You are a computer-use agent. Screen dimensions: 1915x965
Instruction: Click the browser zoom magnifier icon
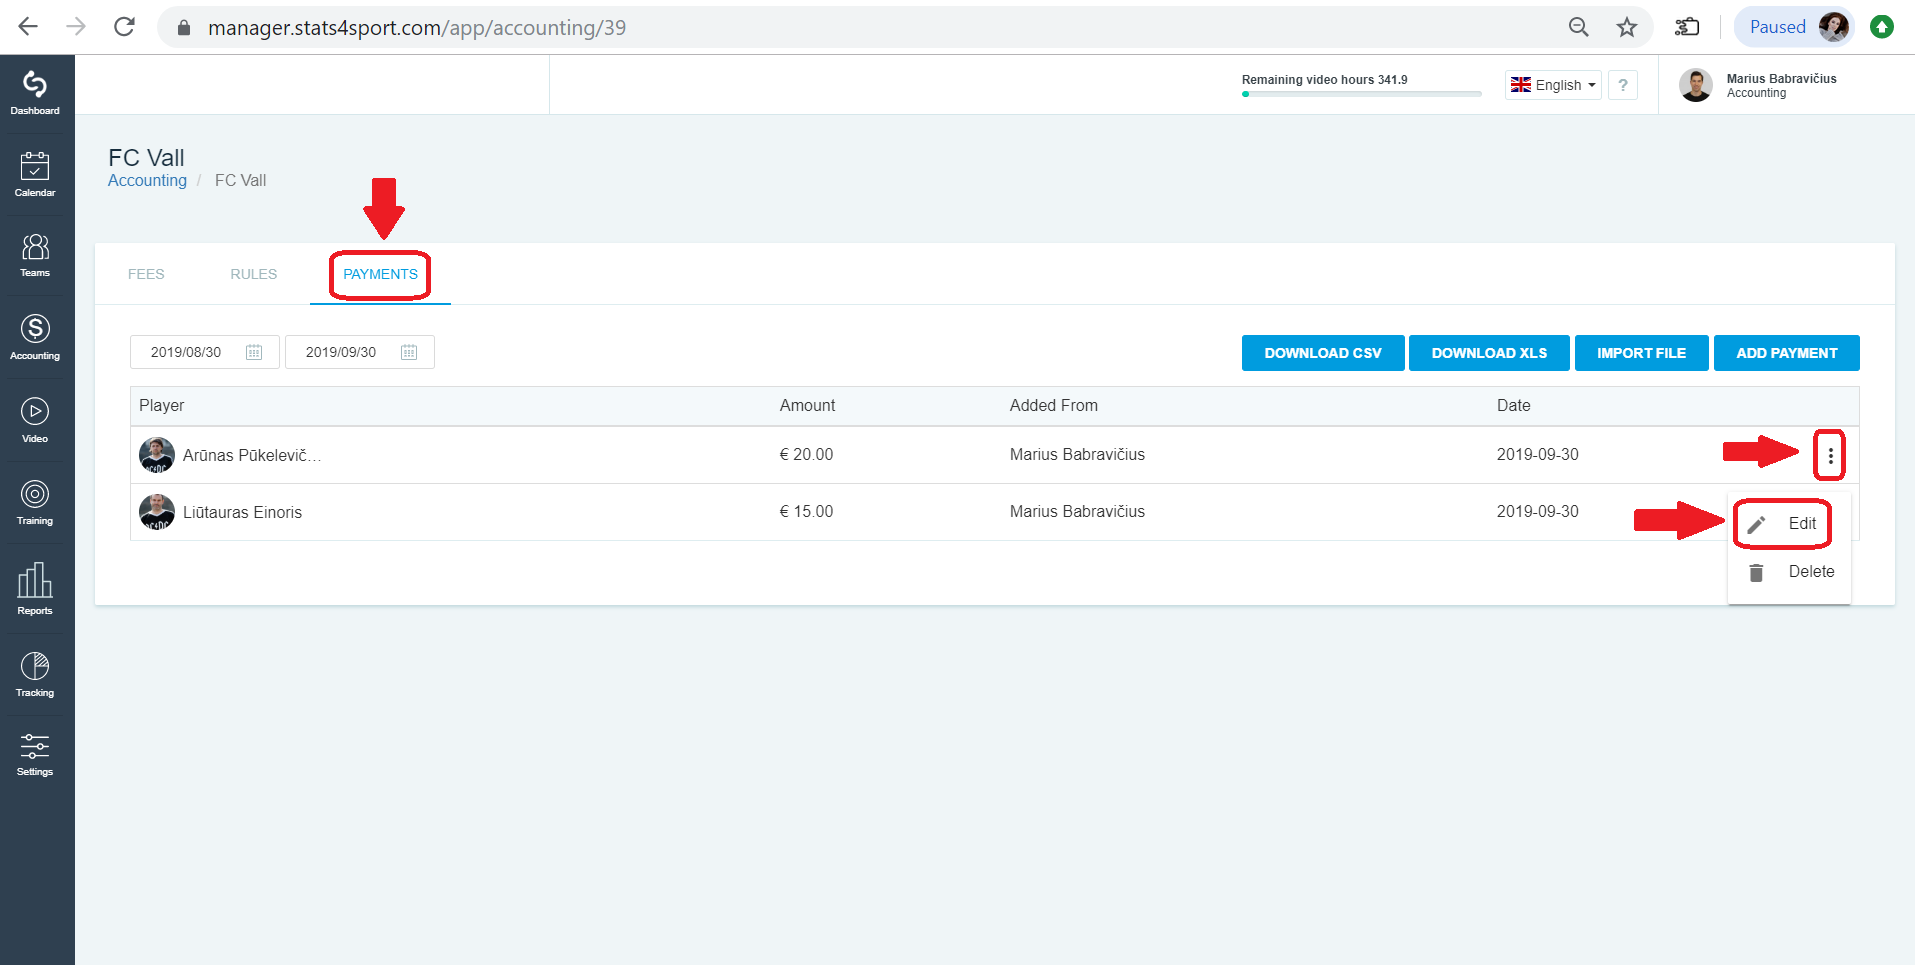coord(1579,27)
